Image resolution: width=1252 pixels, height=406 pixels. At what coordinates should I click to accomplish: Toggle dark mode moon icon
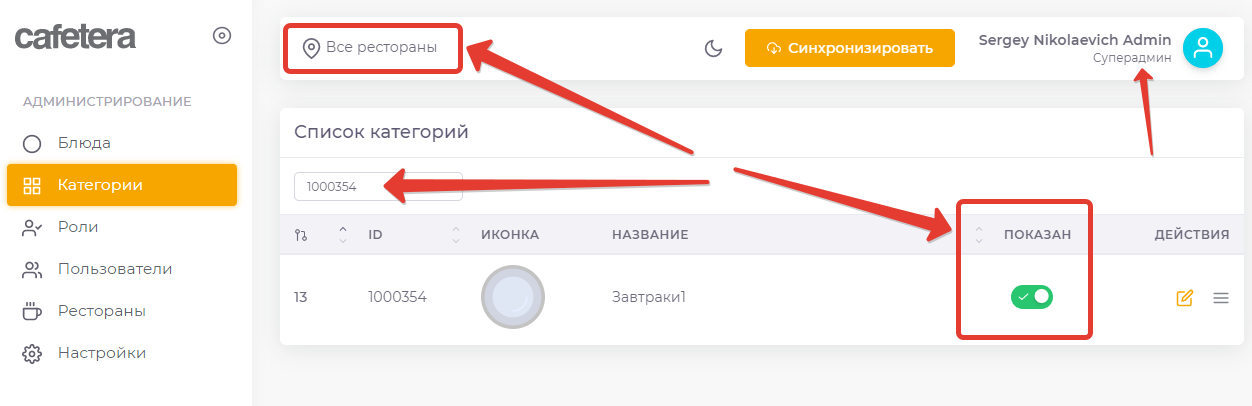tap(713, 48)
